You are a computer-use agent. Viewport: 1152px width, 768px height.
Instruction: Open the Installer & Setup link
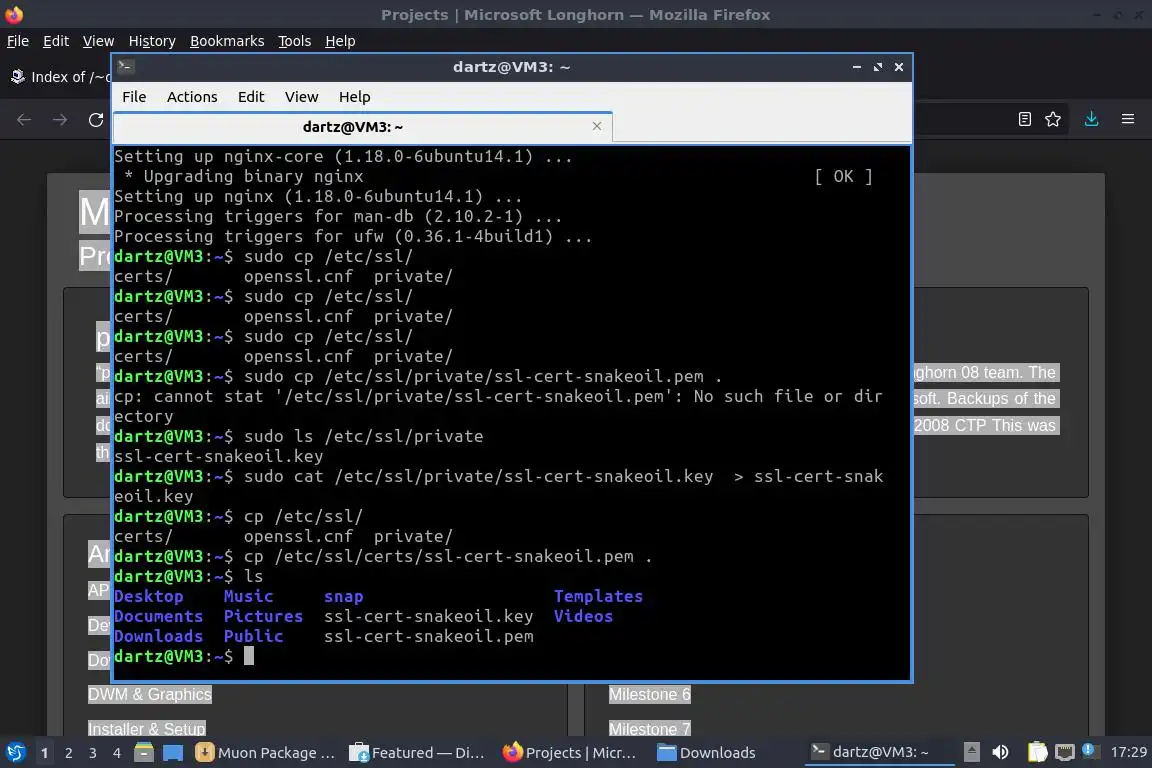click(147, 728)
